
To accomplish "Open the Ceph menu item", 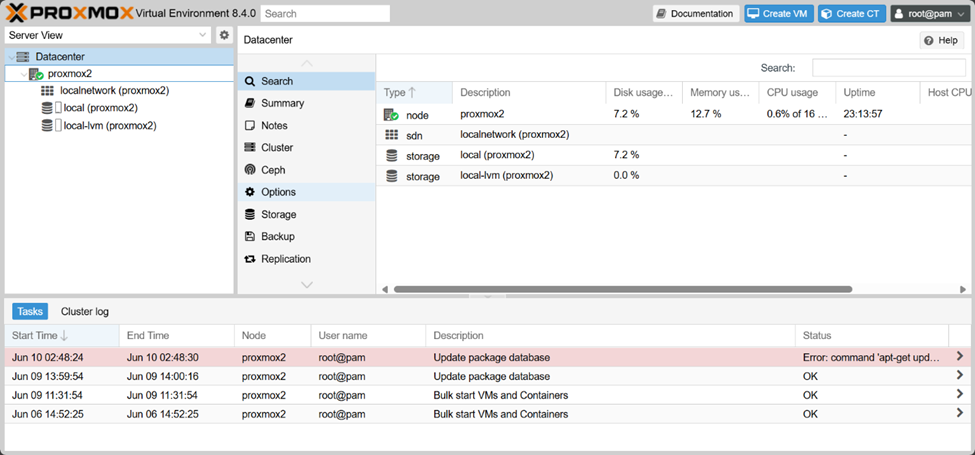I will [x=272, y=170].
